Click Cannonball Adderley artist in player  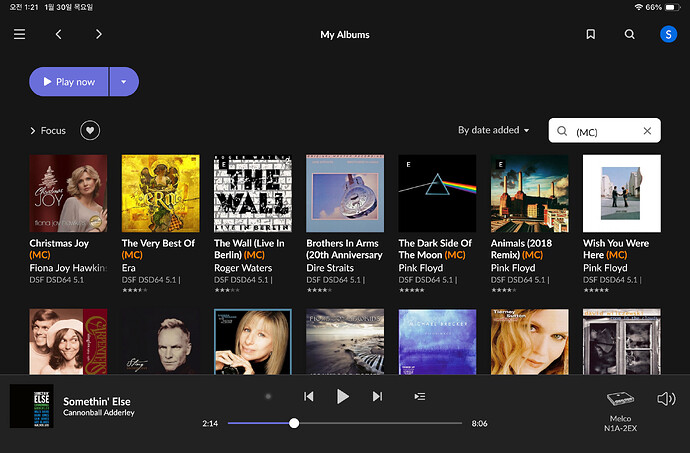[99, 413]
